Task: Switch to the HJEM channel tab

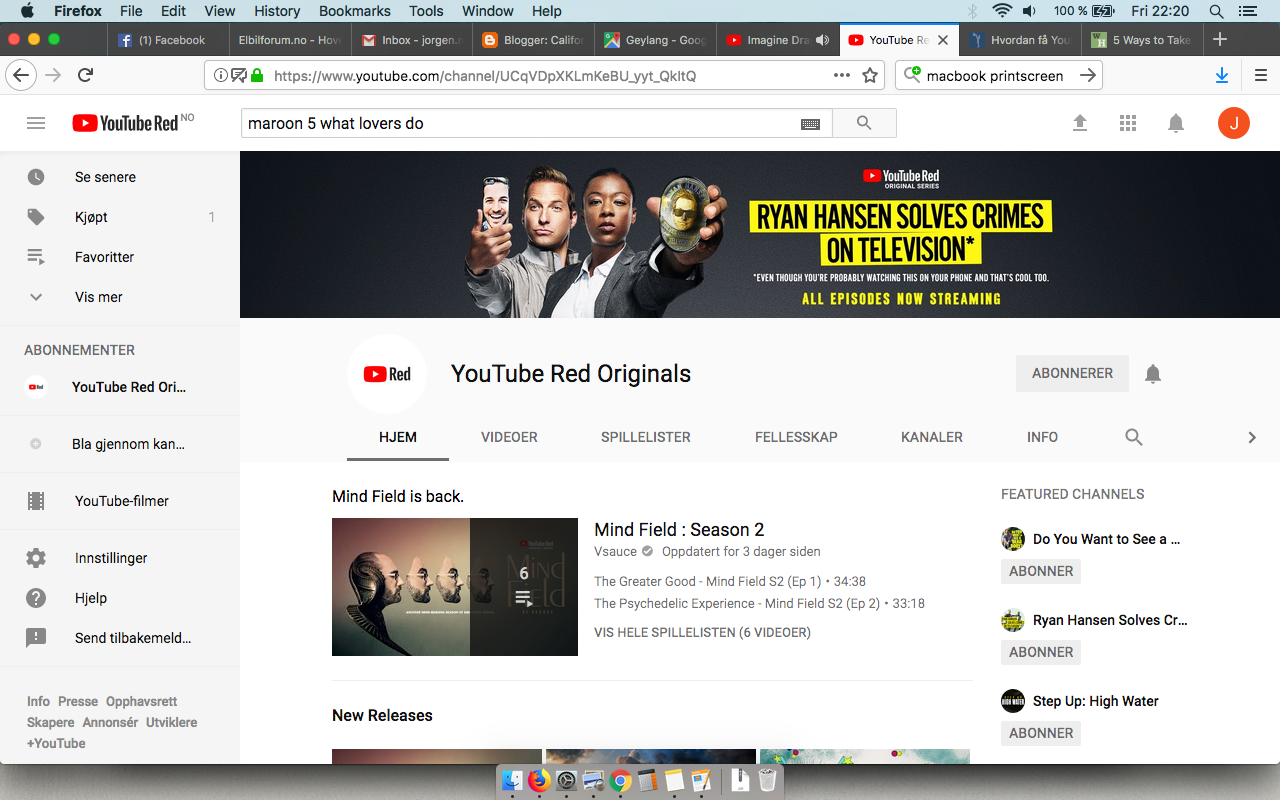Action: tap(398, 437)
